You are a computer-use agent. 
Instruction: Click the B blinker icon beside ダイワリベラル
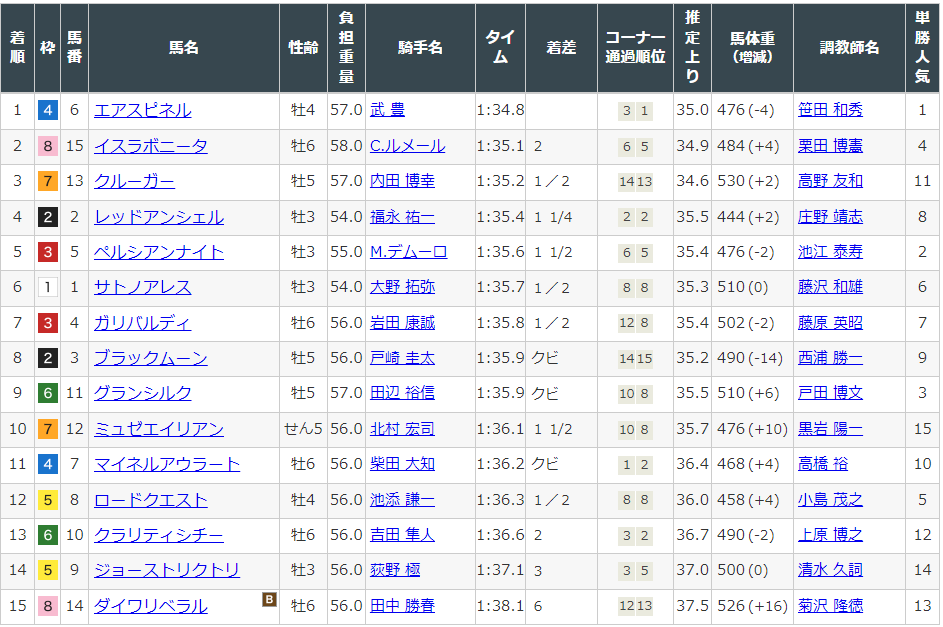click(269, 599)
